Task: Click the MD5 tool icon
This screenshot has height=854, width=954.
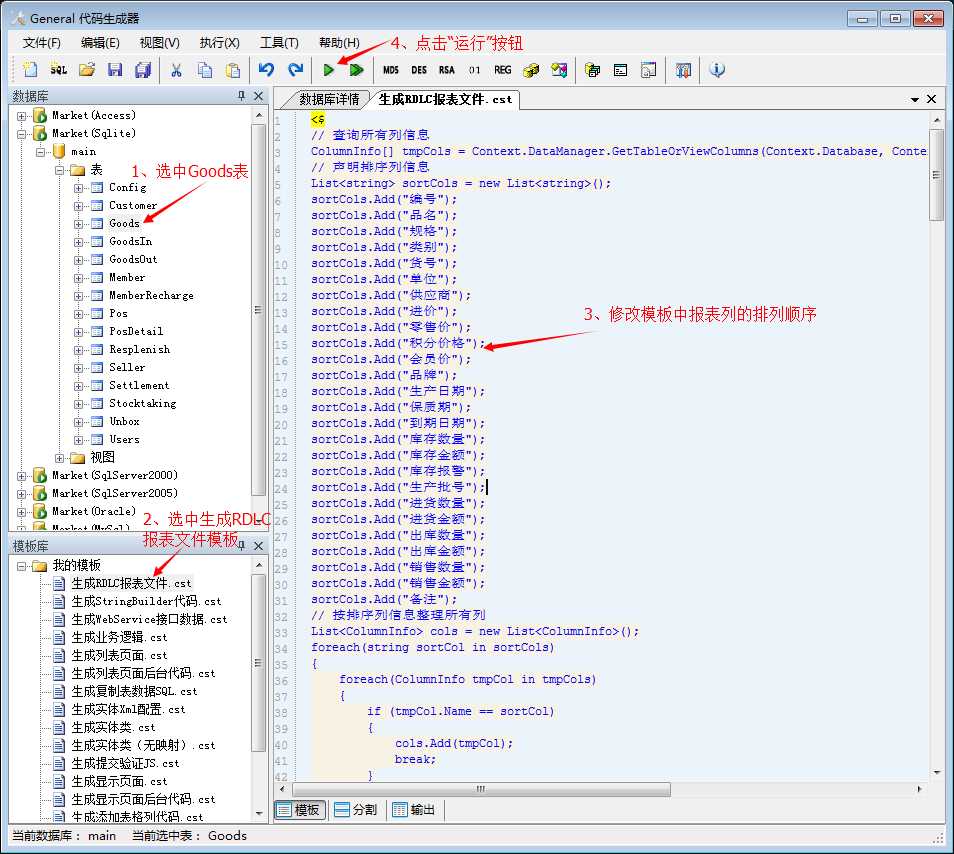Action: (391, 70)
